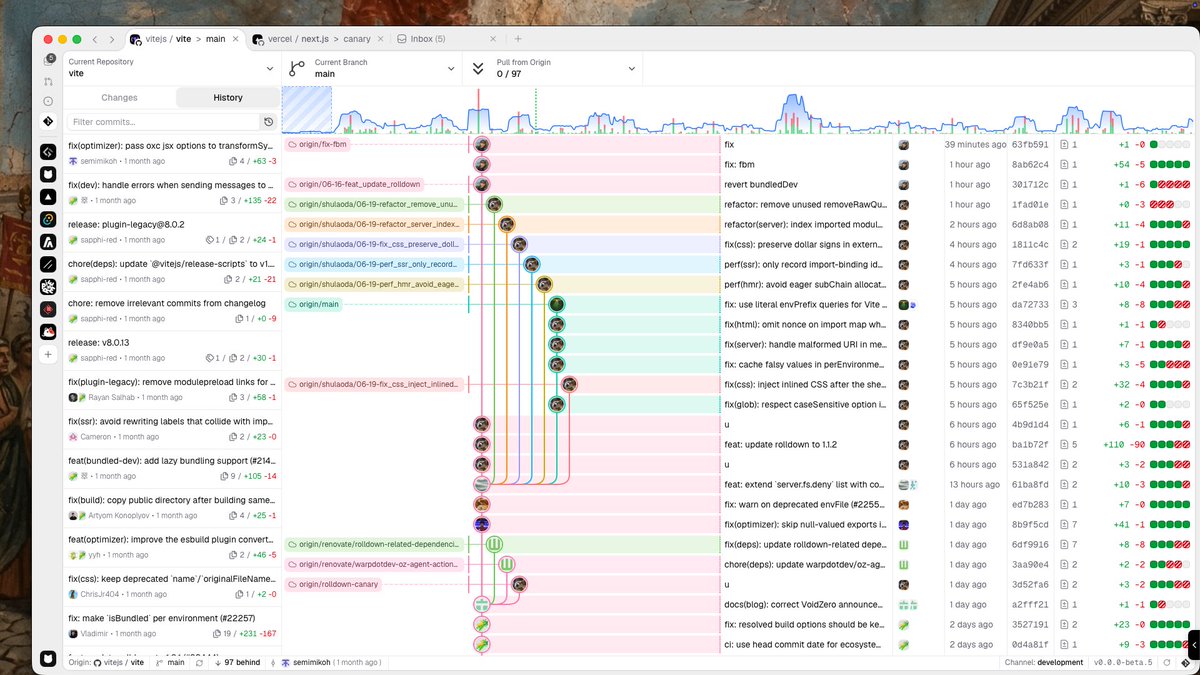Open the Pull from Origin dropdown arrow

(632, 68)
